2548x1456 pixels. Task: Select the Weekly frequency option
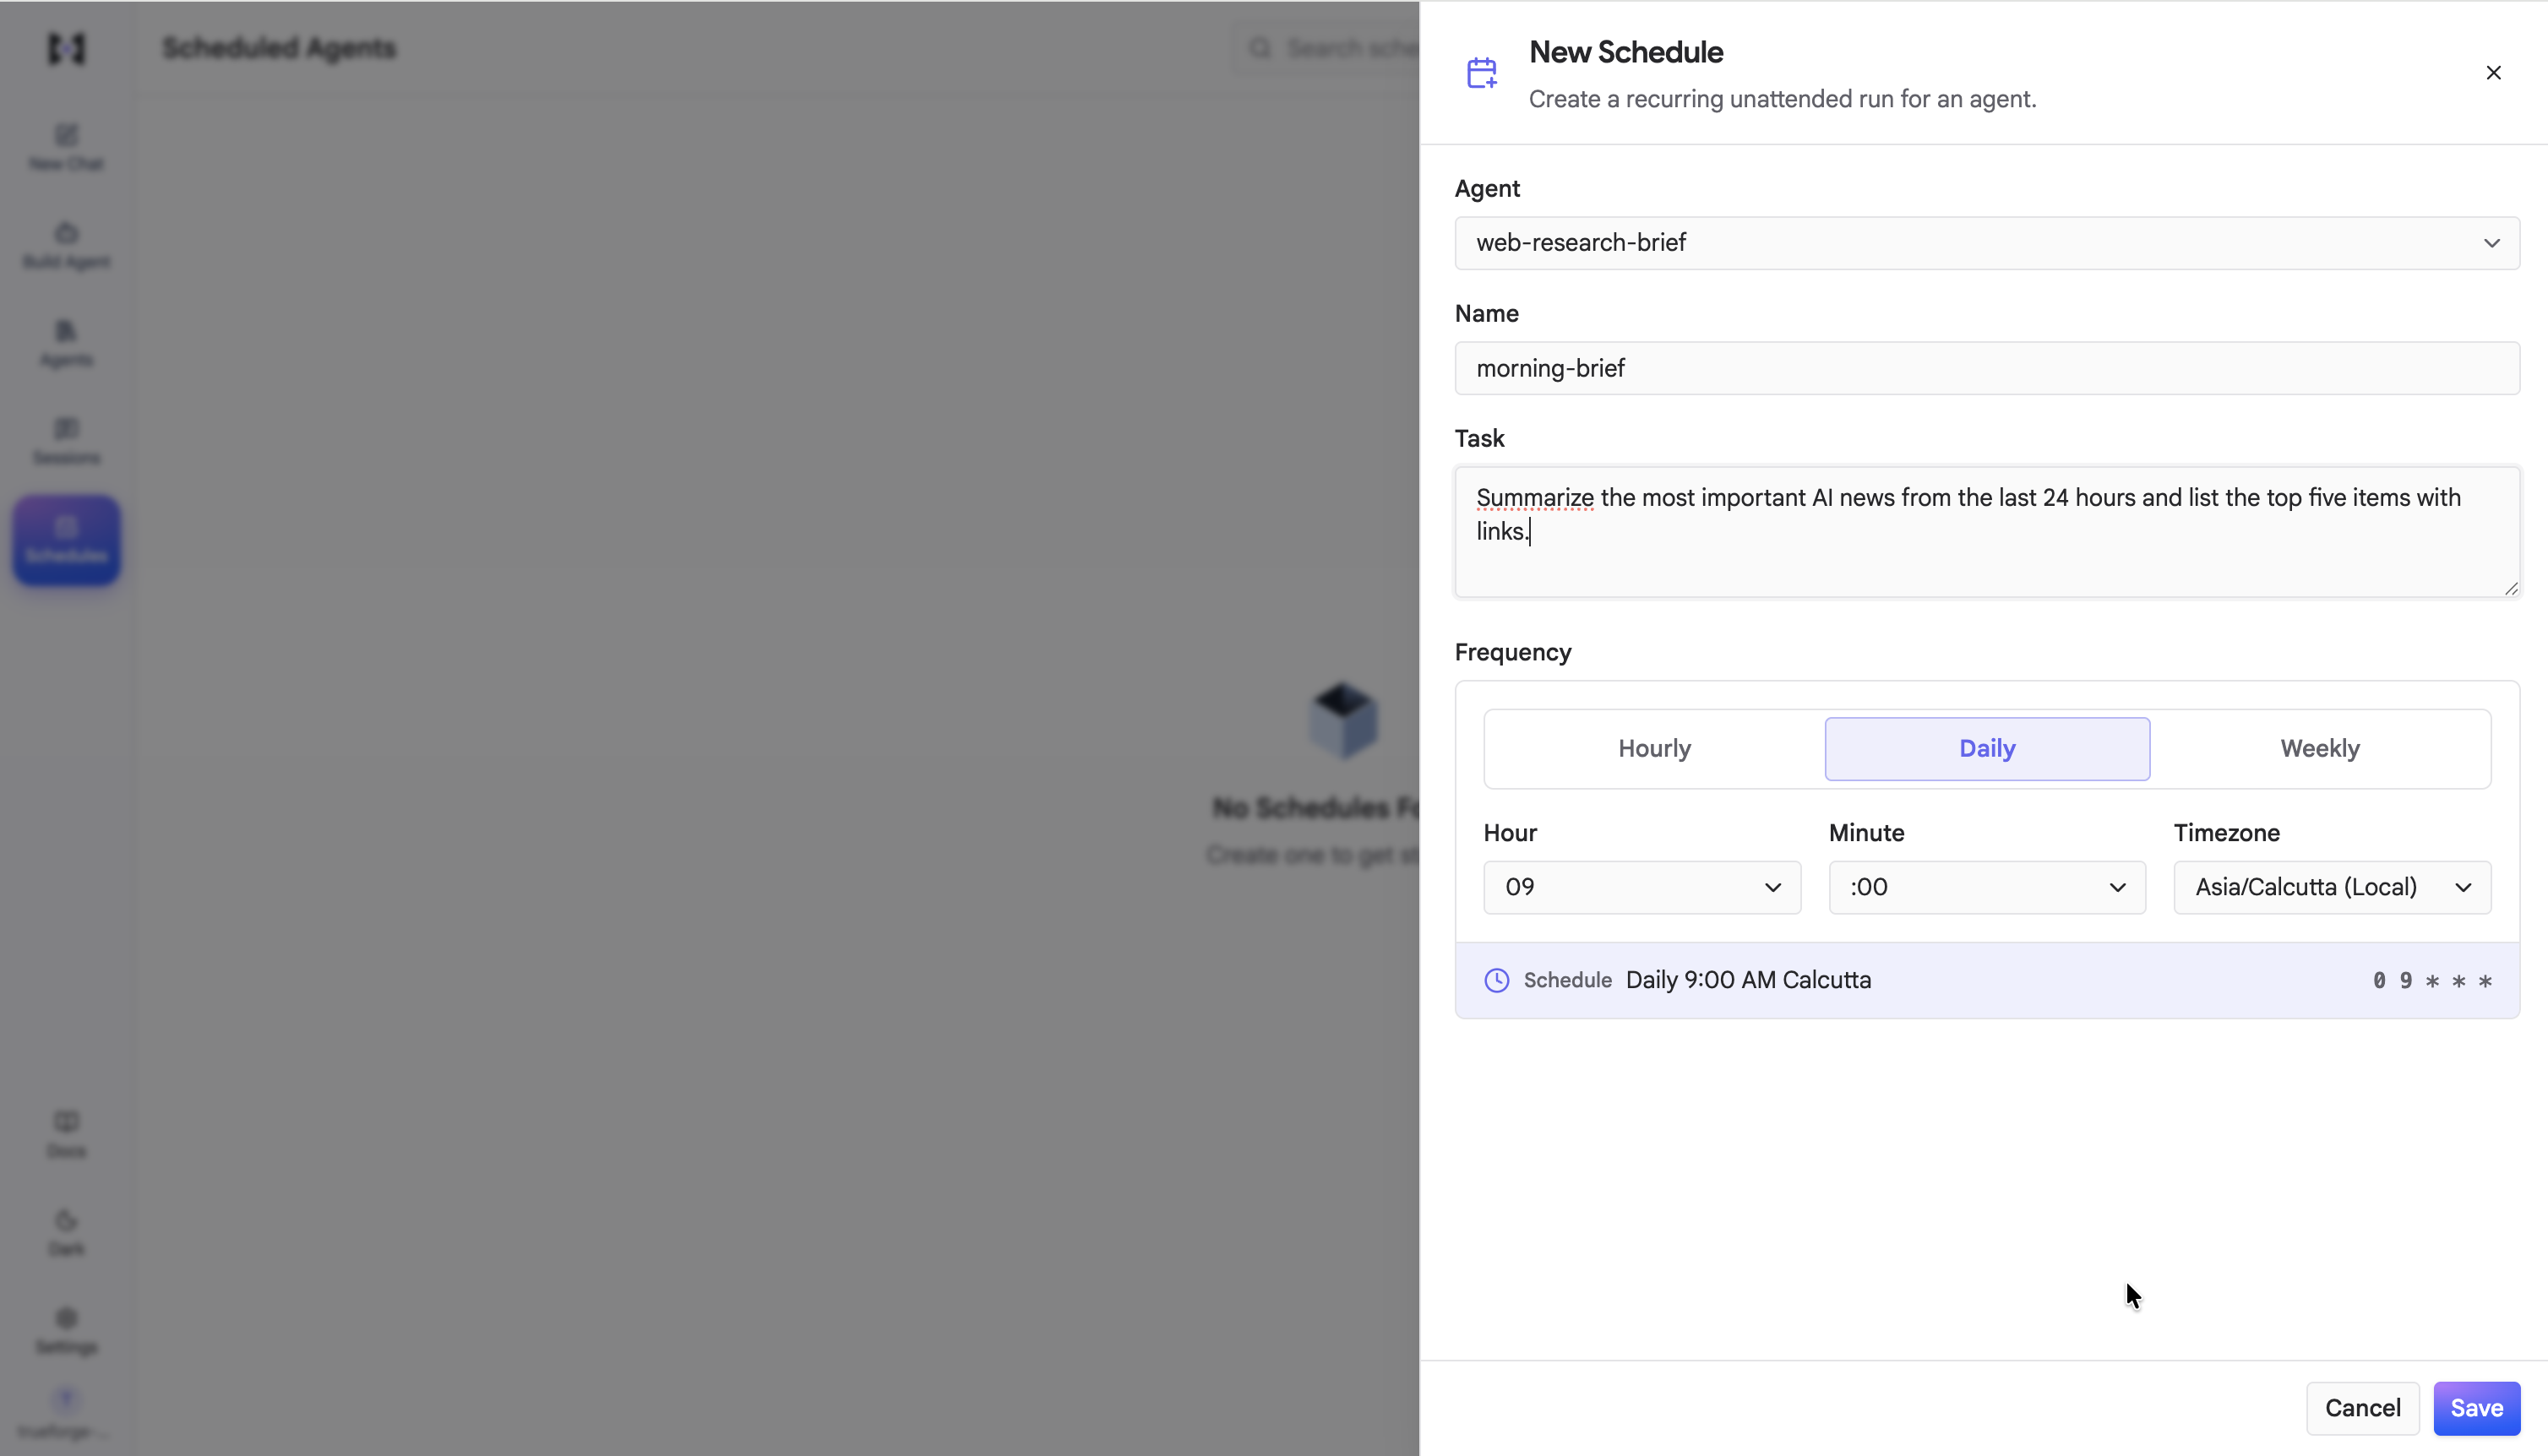click(x=2319, y=748)
